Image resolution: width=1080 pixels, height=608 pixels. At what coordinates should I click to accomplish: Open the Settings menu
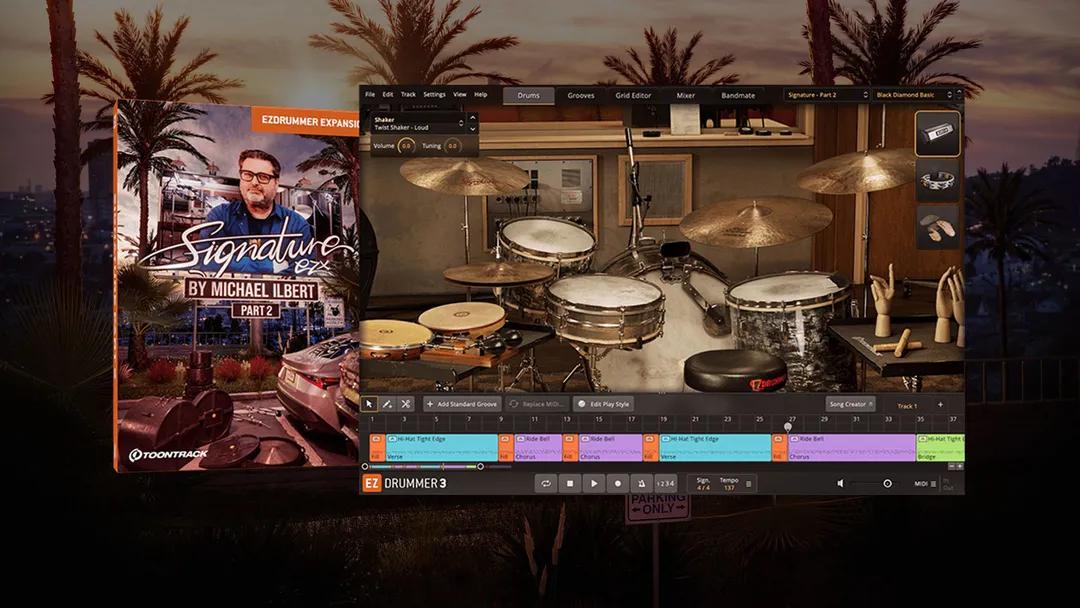[433, 94]
